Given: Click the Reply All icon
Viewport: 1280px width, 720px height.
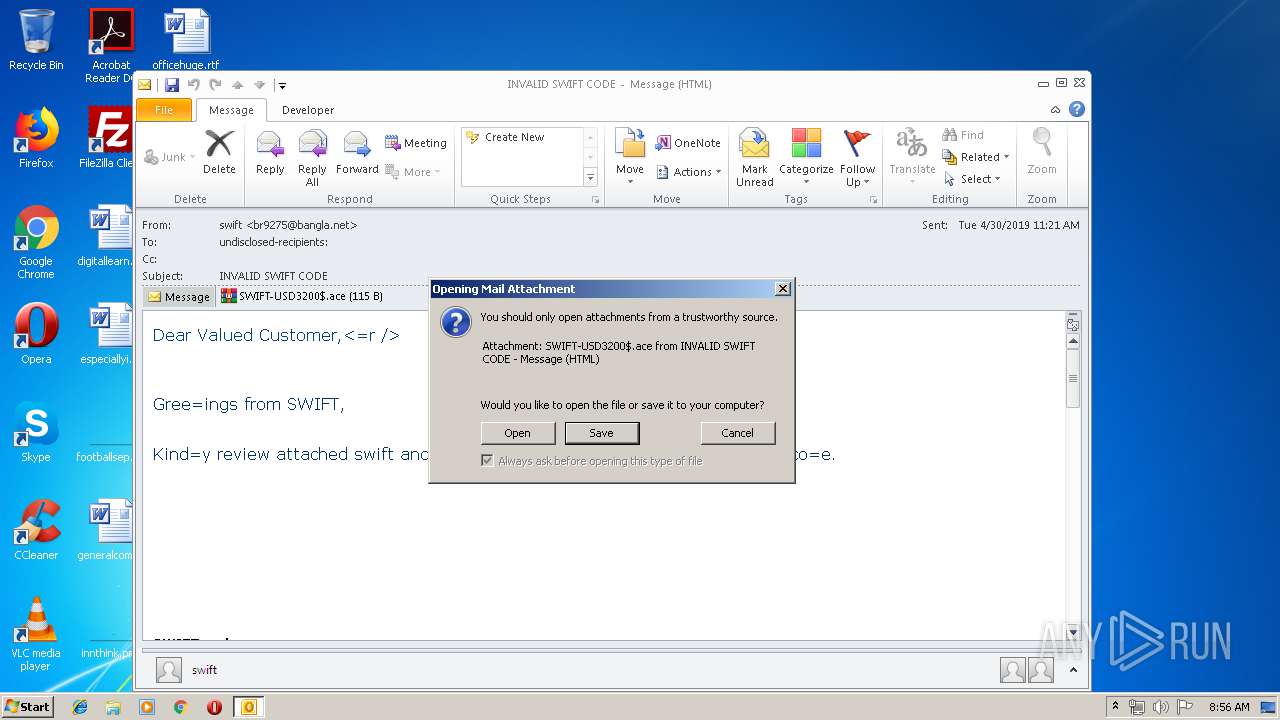Looking at the screenshot, I should pyautogui.click(x=312, y=145).
